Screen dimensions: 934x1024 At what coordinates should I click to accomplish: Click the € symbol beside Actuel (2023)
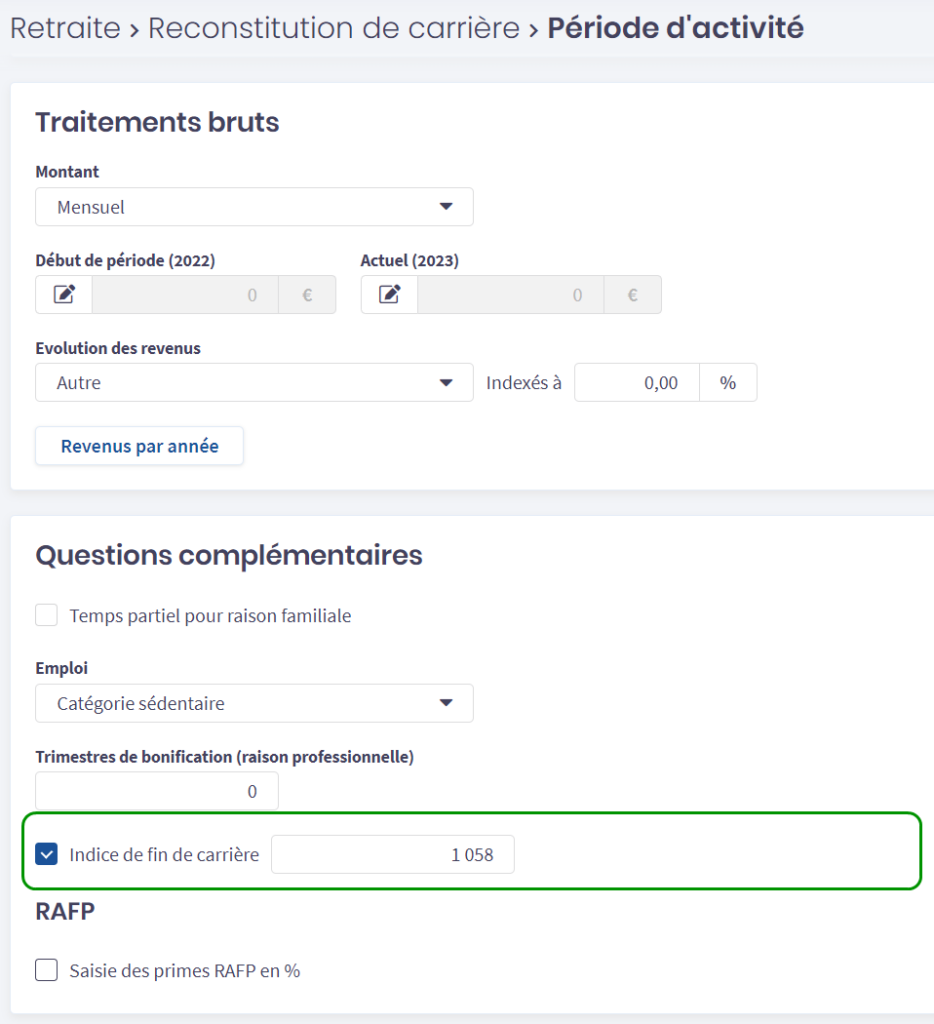(632, 295)
